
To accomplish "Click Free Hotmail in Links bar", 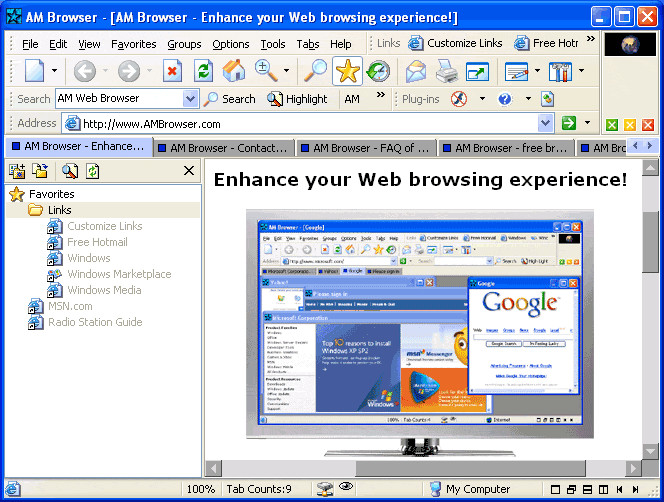I will click(546, 43).
